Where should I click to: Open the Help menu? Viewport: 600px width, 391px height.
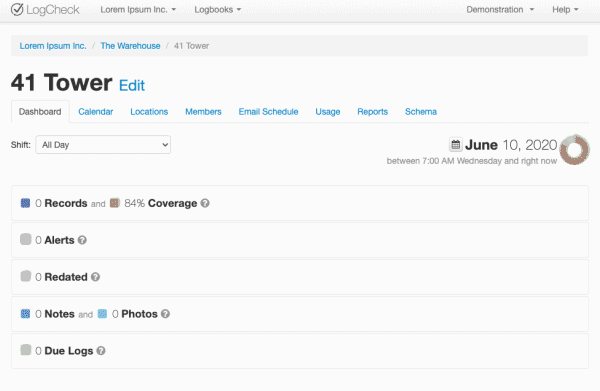[565, 10]
